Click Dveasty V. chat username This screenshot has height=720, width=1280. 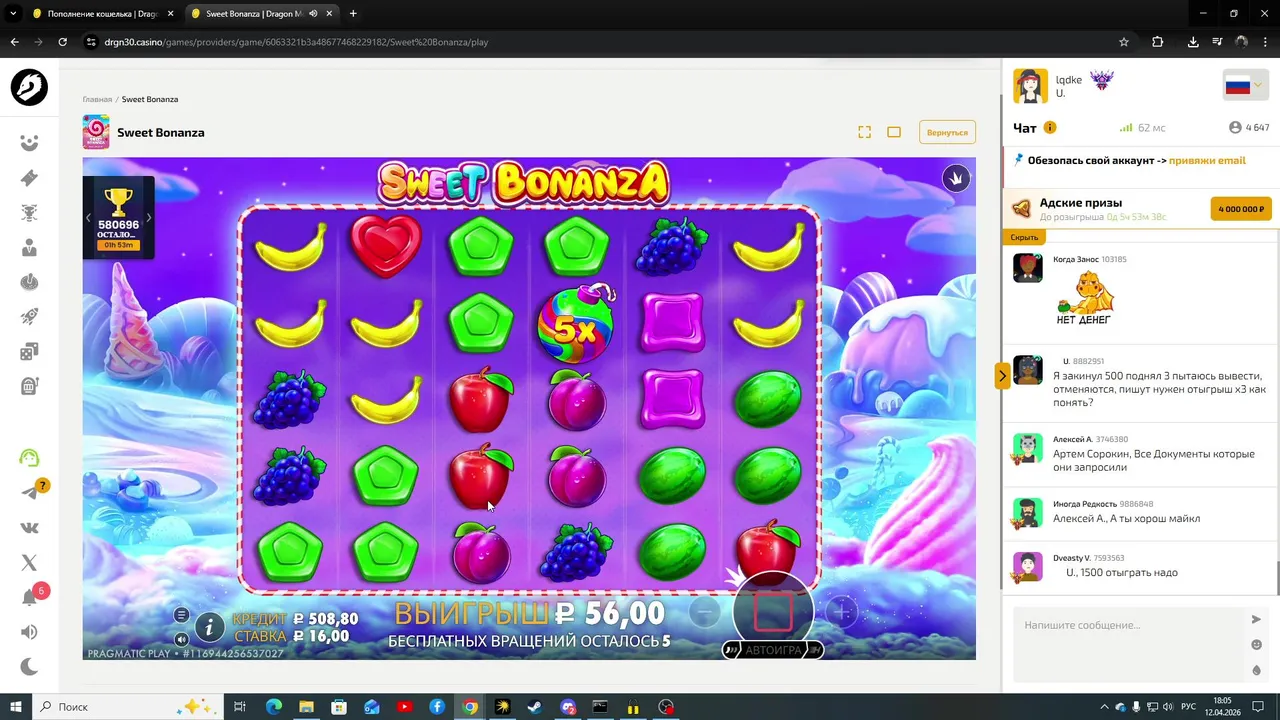pos(1071,558)
